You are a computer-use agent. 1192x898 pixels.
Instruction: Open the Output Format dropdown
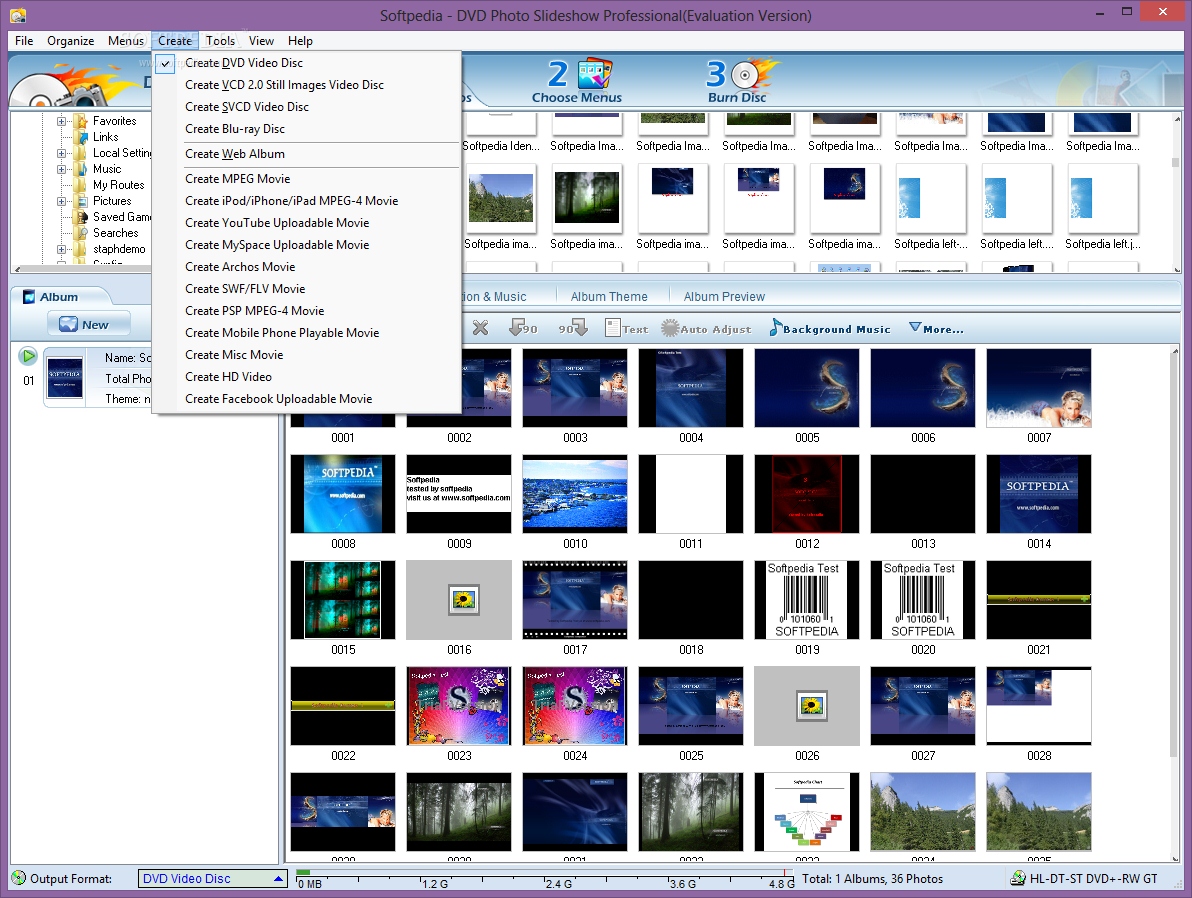click(212, 878)
